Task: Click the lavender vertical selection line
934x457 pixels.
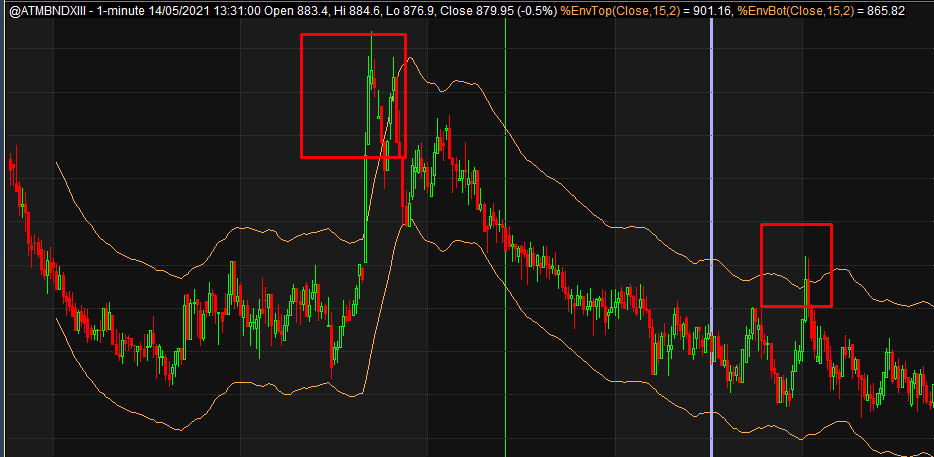Action: click(x=712, y=237)
